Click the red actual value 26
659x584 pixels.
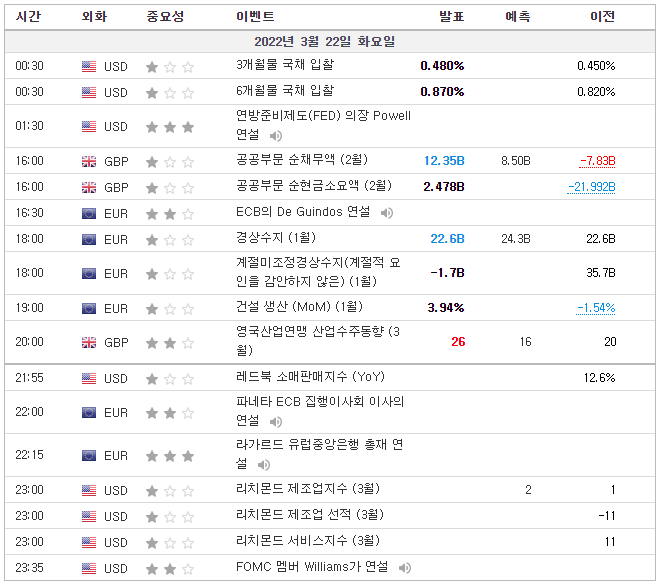point(458,342)
